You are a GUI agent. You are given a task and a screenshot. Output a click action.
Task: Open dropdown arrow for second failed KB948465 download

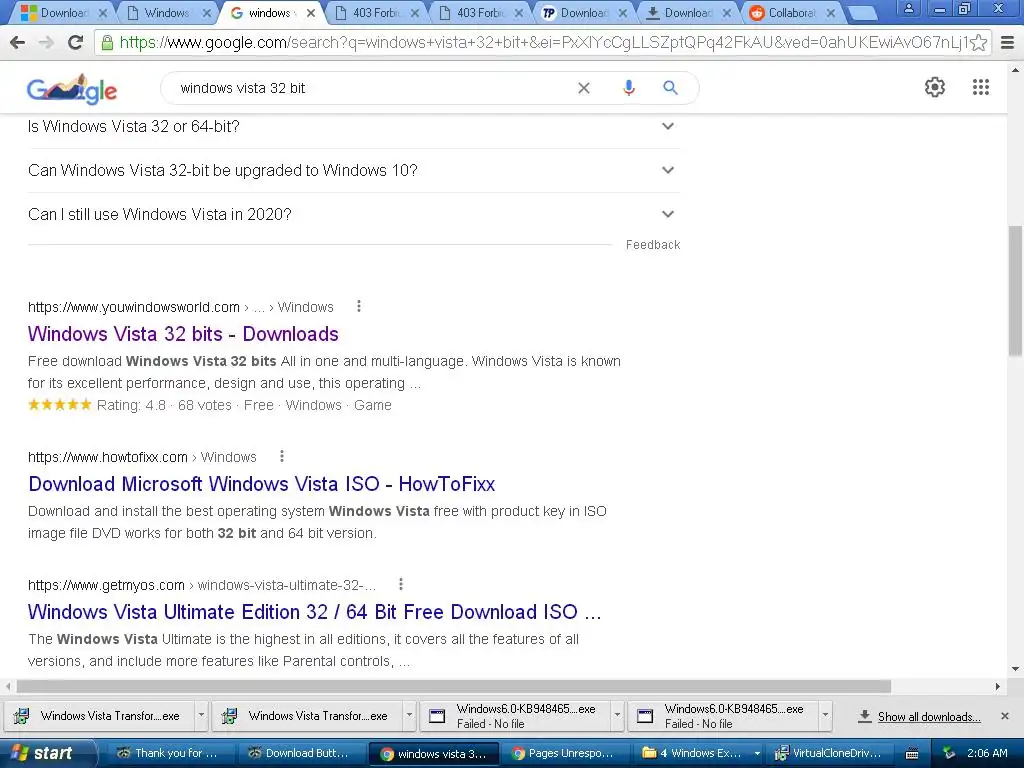(x=825, y=715)
